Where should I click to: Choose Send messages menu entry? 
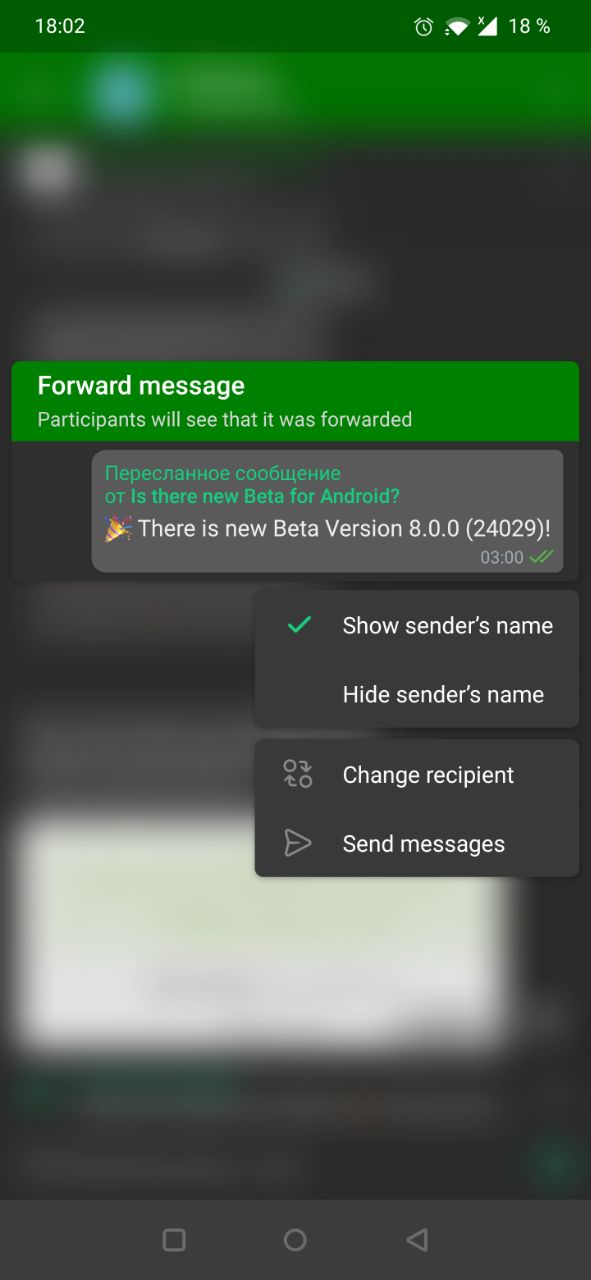click(x=417, y=844)
